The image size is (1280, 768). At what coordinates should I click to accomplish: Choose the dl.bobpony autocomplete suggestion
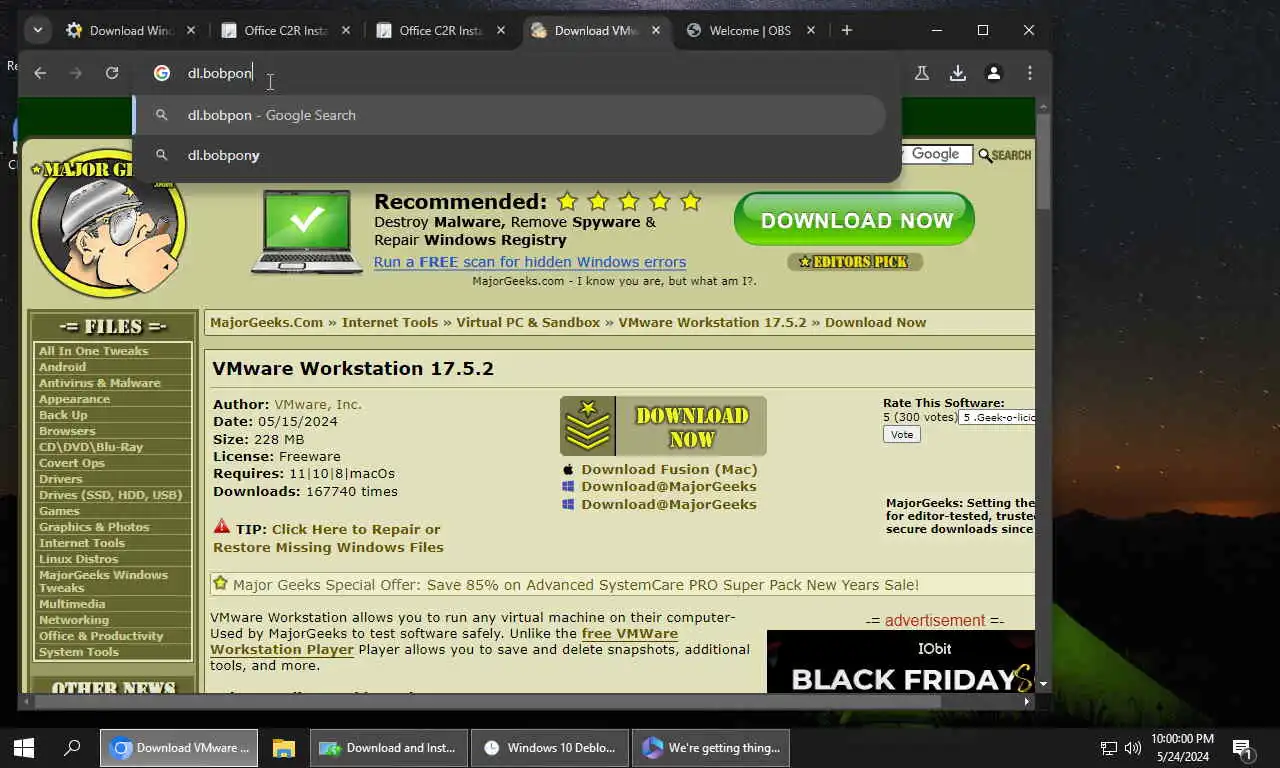click(x=509, y=155)
